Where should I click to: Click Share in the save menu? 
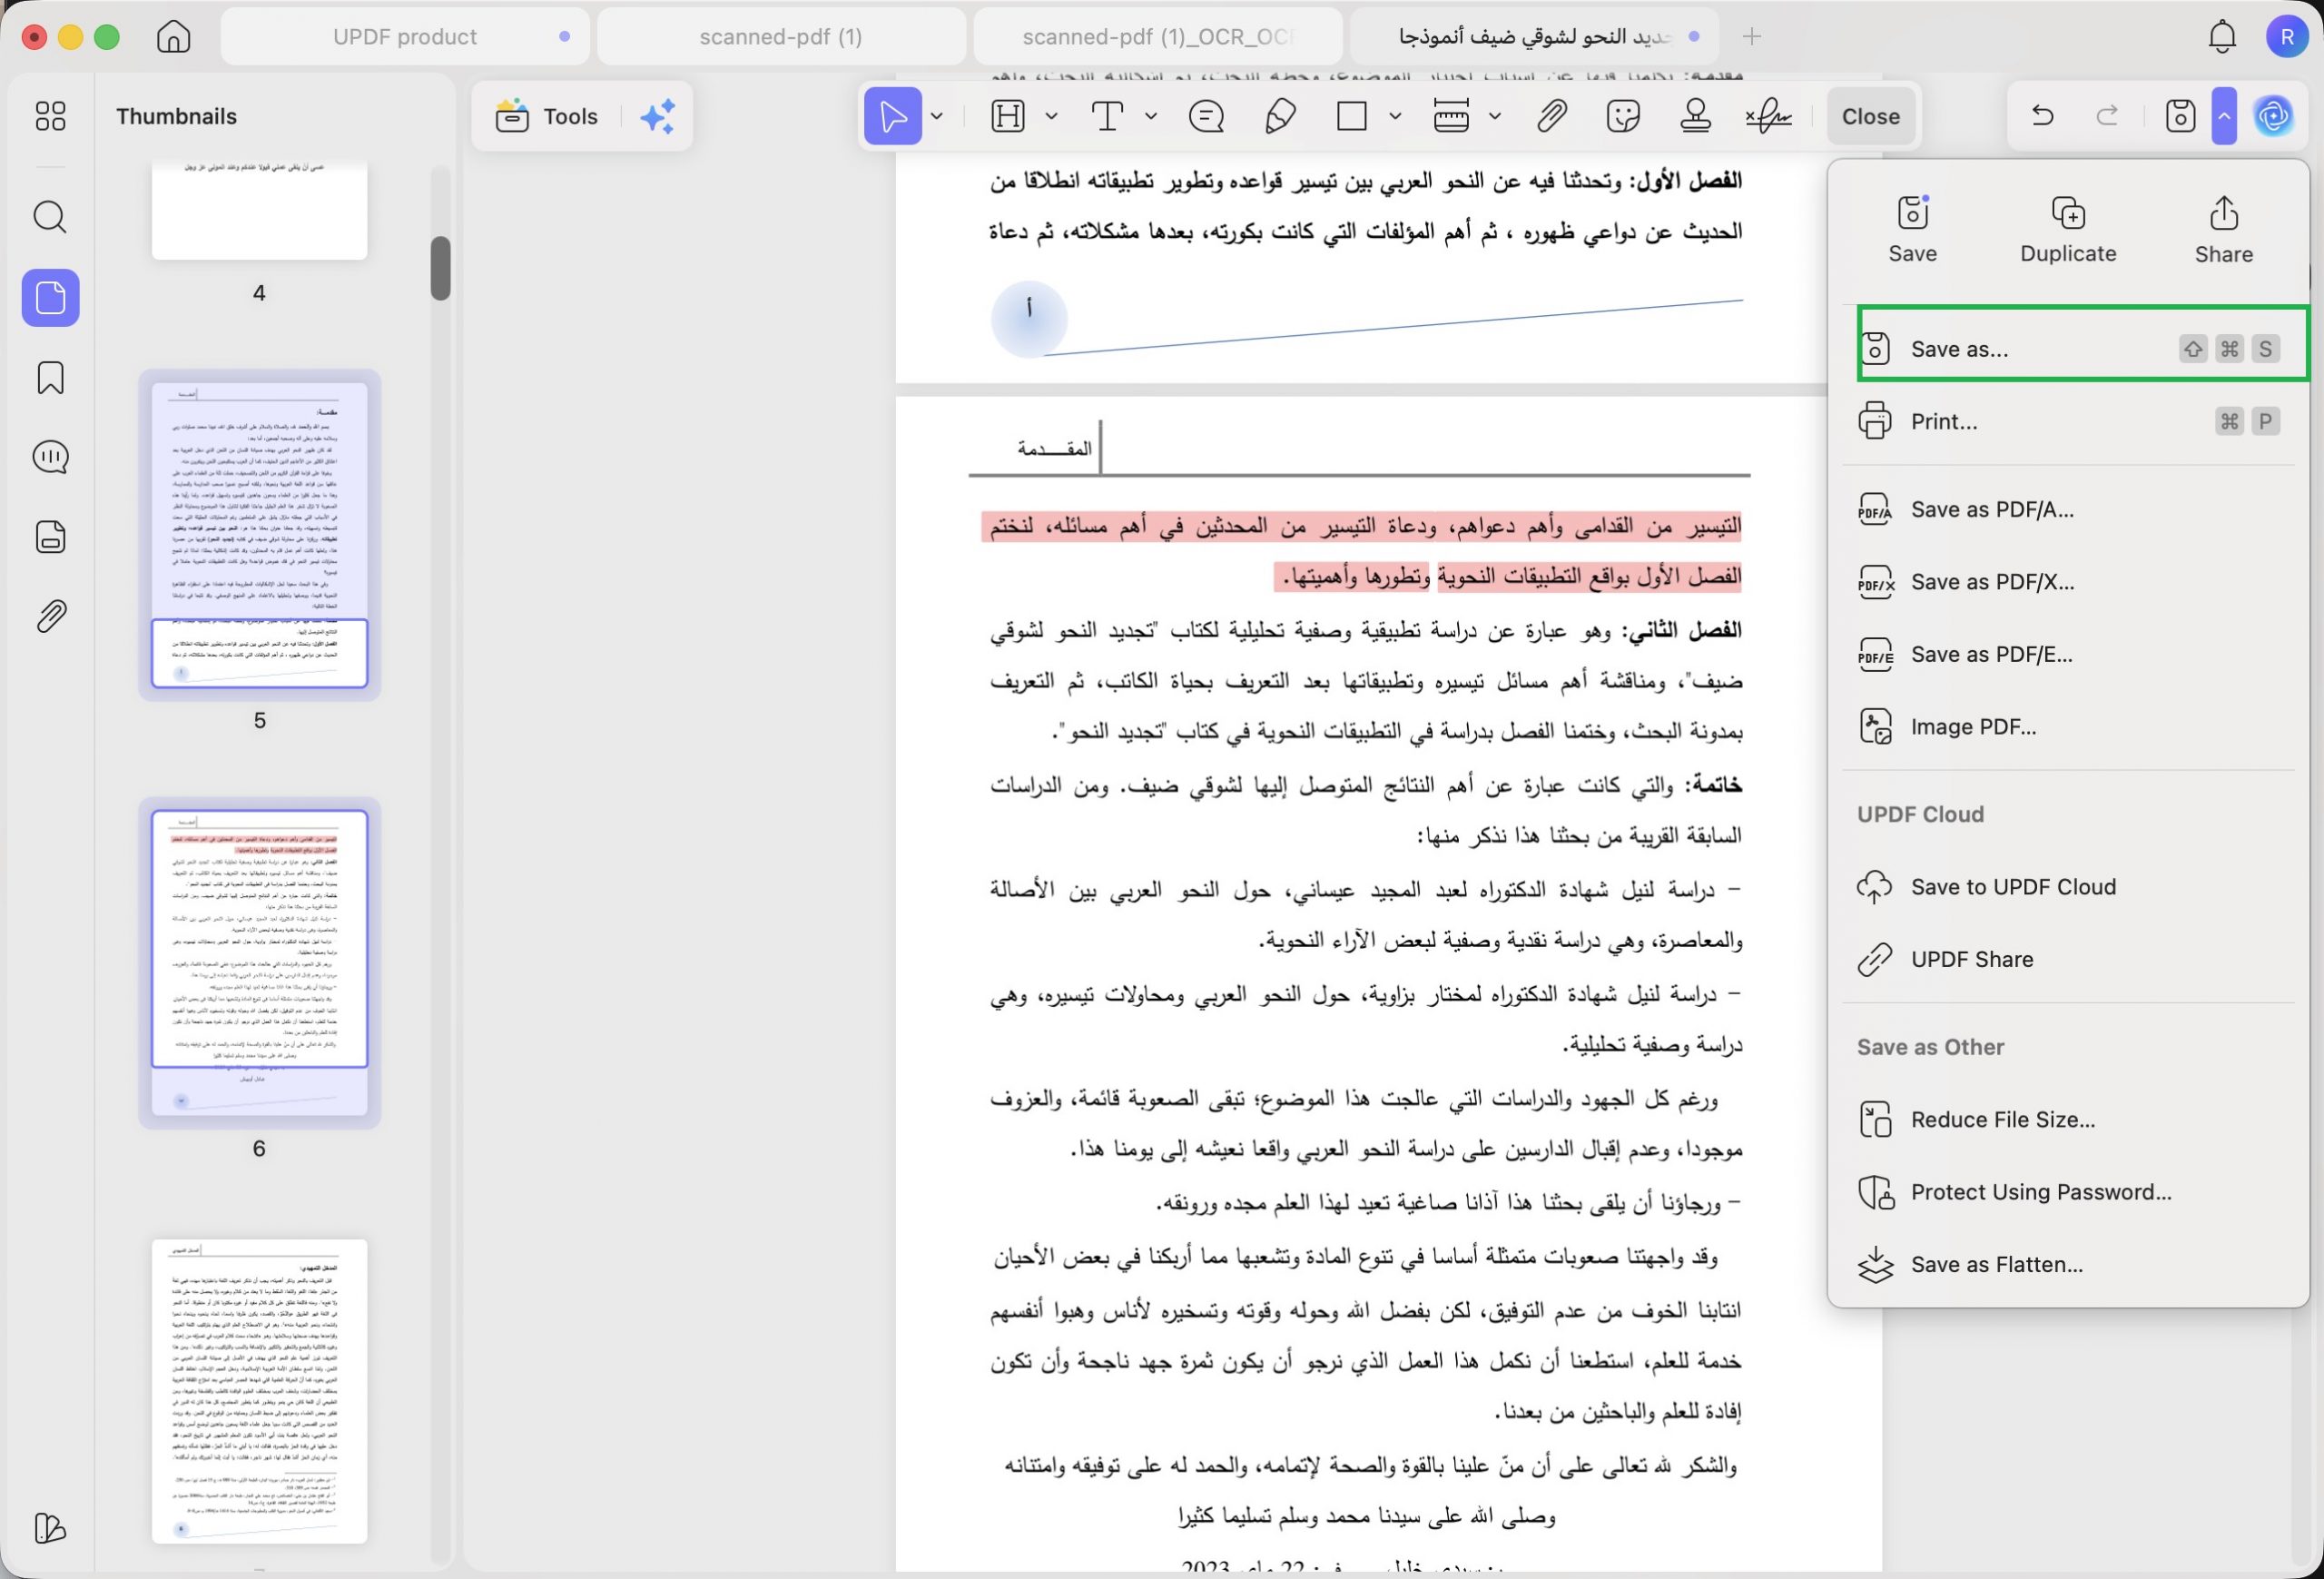pyautogui.click(x=2223, y=230)
